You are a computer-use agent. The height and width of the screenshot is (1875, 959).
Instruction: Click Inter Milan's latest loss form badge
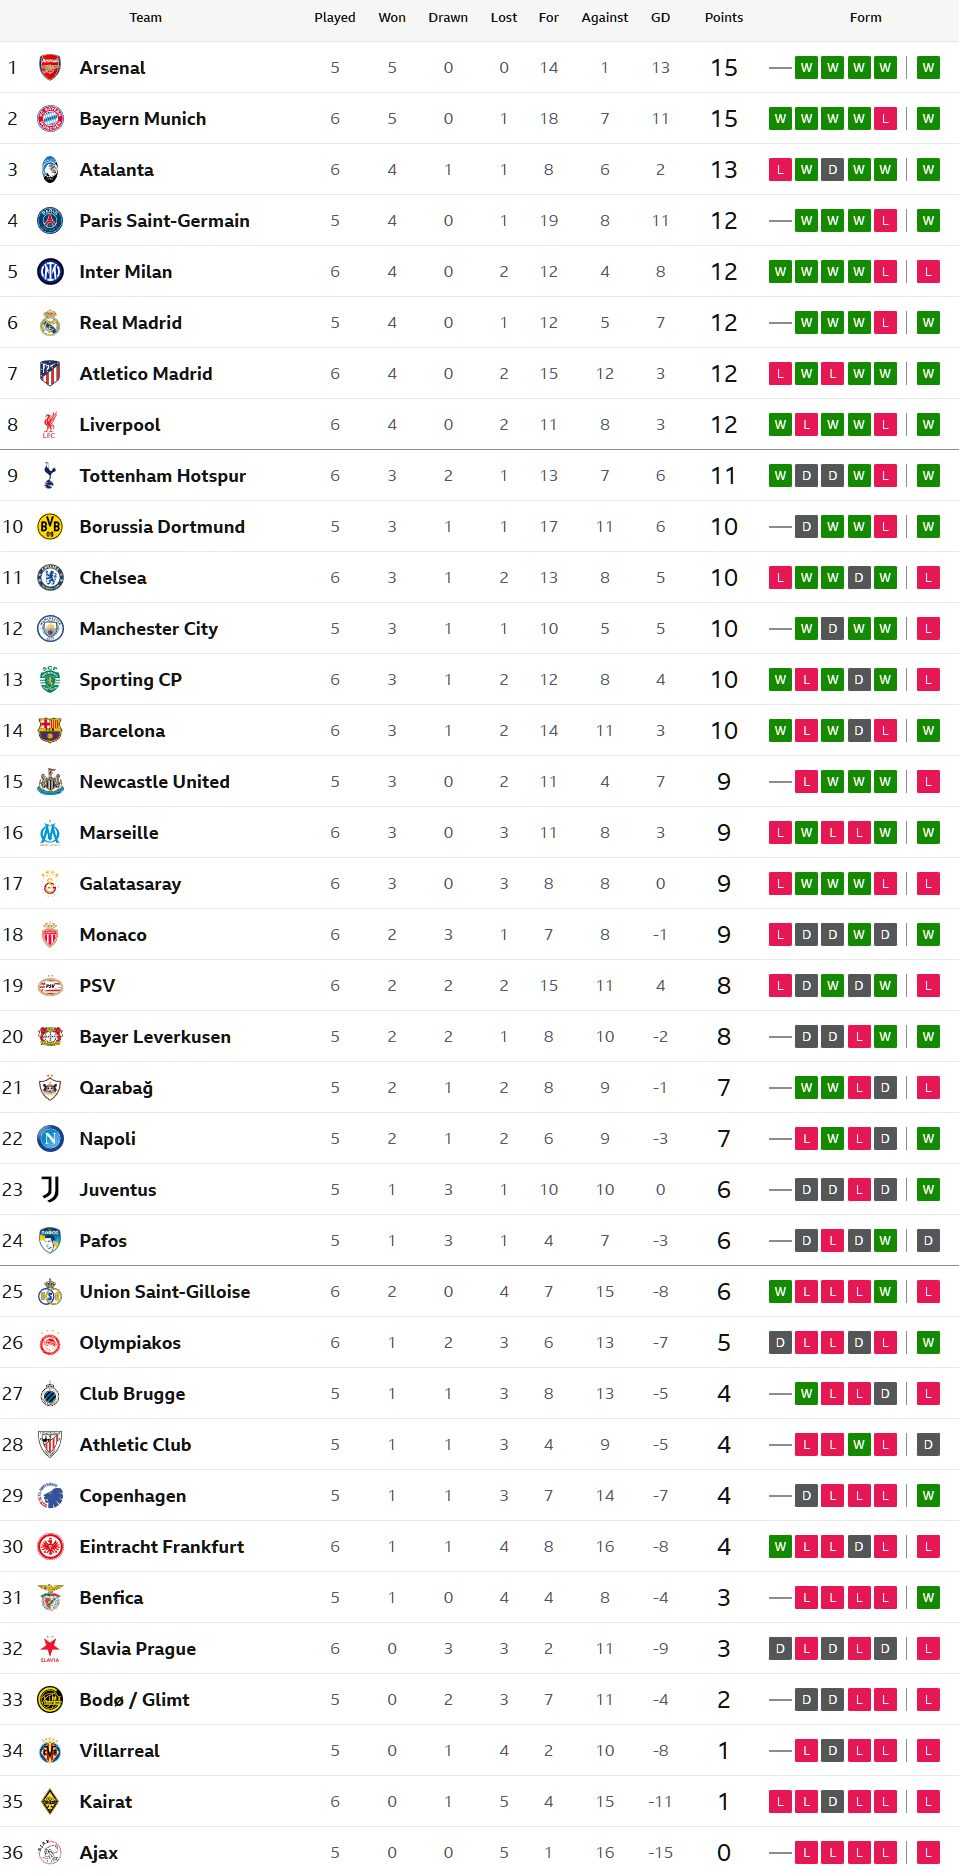929,272
